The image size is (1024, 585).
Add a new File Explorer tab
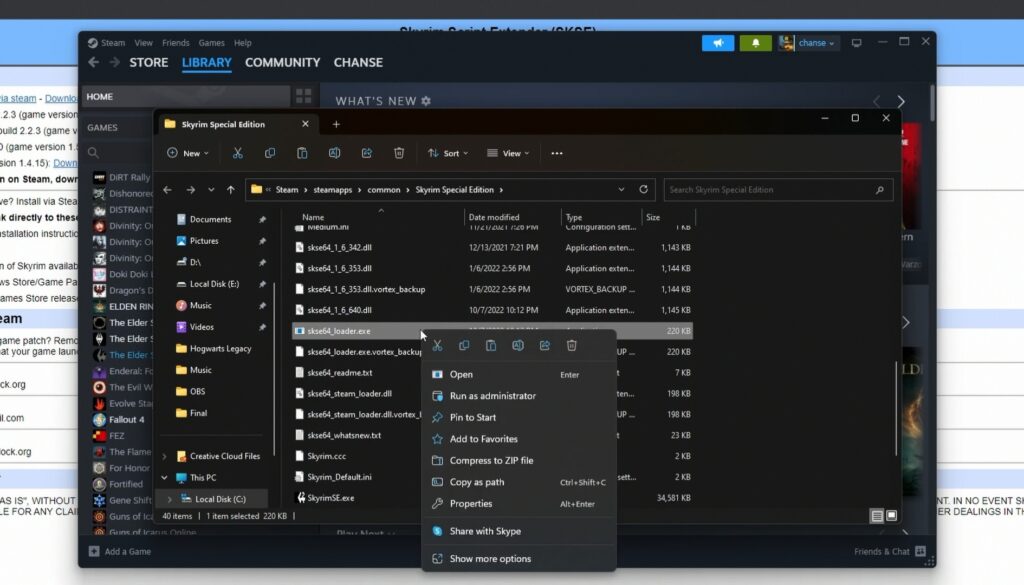click(x=336, y=124)
